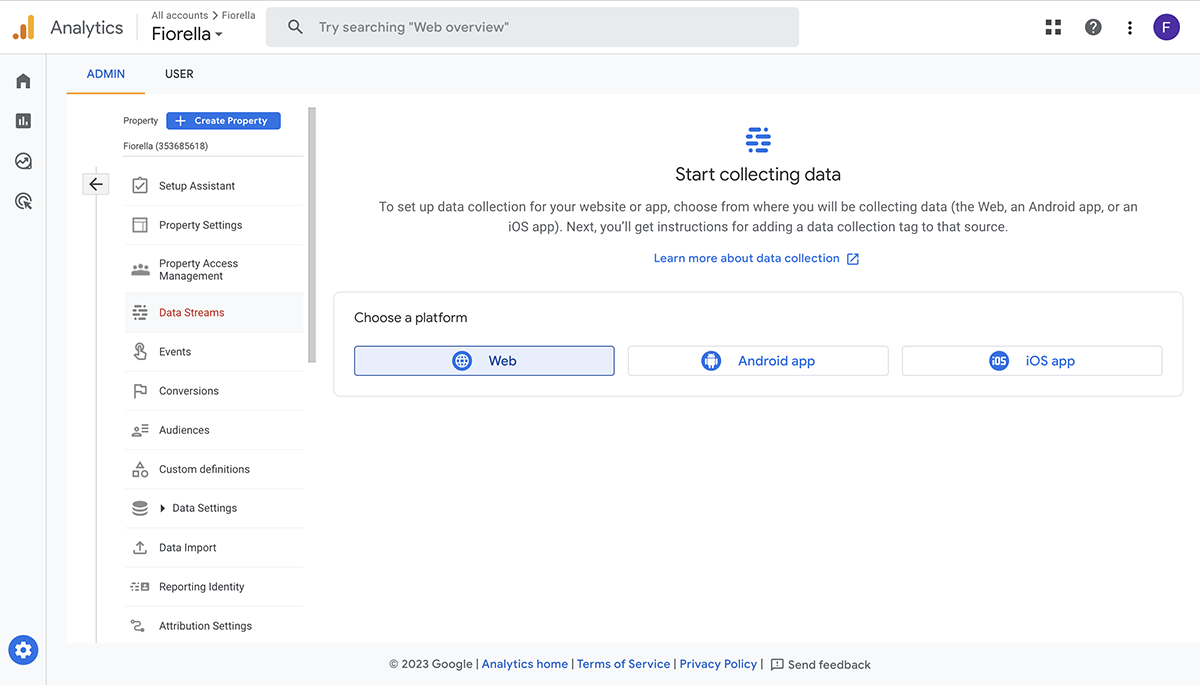
Task: Open the Reports icon
Action: [x=23, y=120]
